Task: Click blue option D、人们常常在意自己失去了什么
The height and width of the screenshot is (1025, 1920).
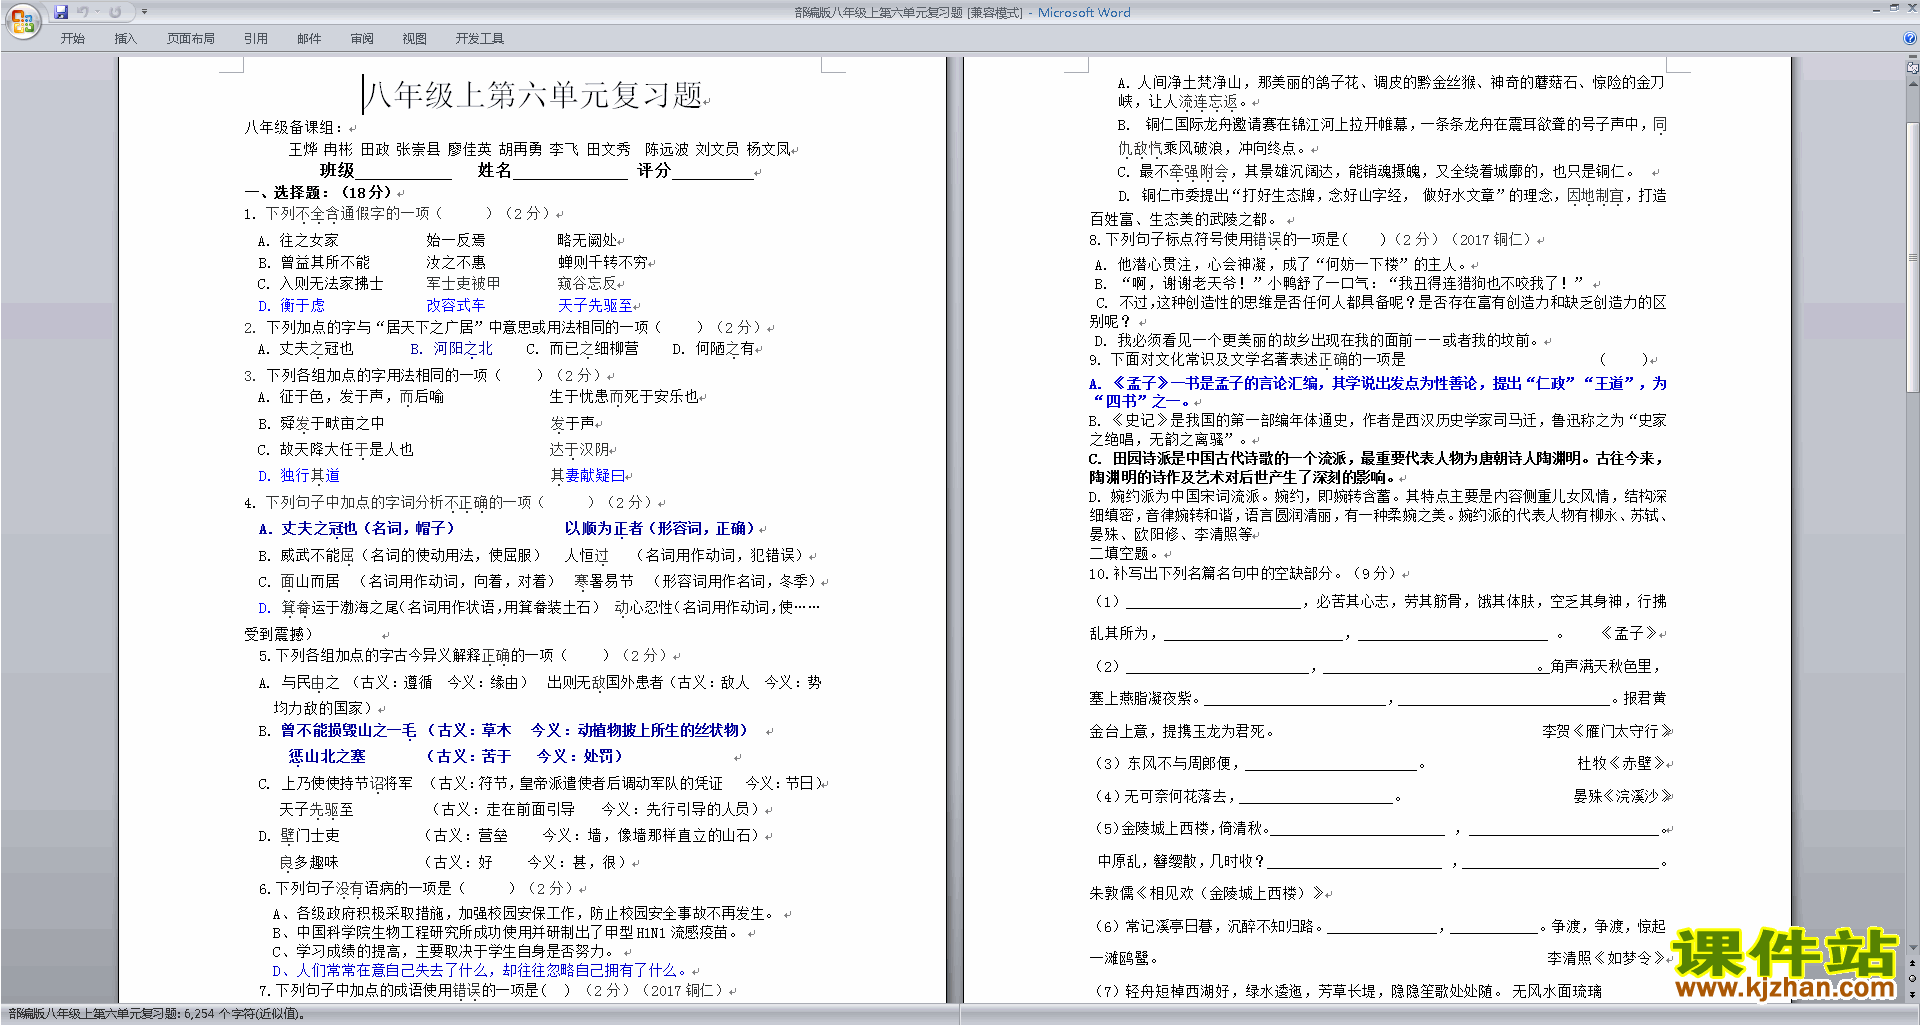Action: (x=480, y=971)
